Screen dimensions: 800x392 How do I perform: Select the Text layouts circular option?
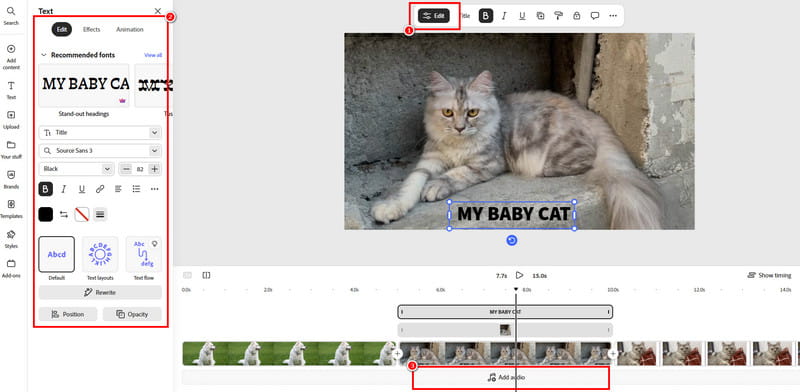click(100, 254)
